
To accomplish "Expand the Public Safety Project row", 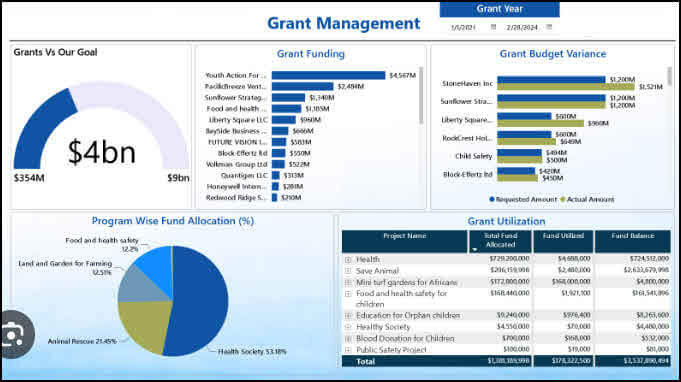I will 348,349.
